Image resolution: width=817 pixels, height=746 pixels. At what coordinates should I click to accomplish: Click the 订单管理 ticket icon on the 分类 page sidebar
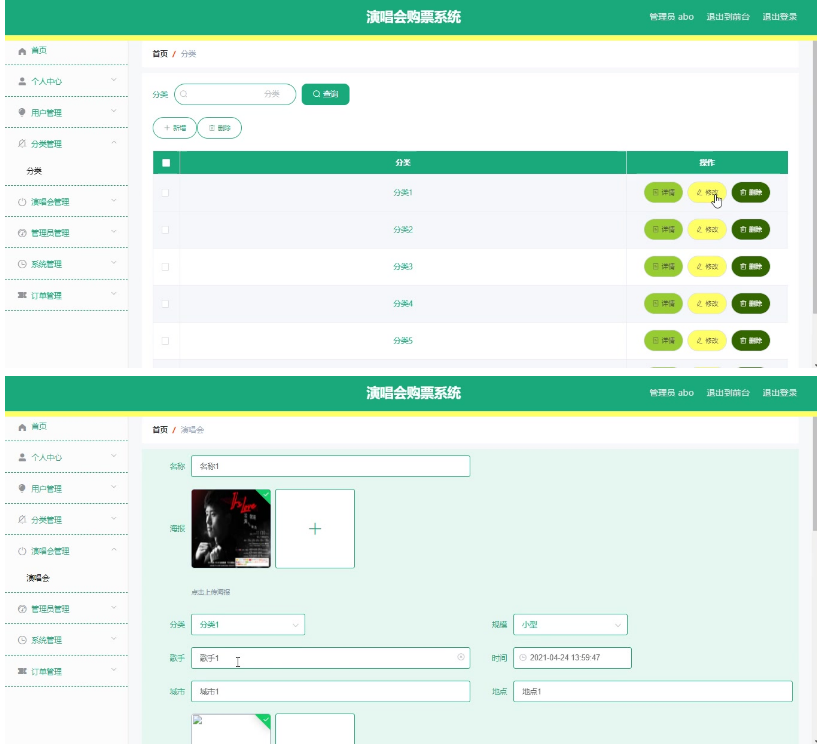point(22,295)
